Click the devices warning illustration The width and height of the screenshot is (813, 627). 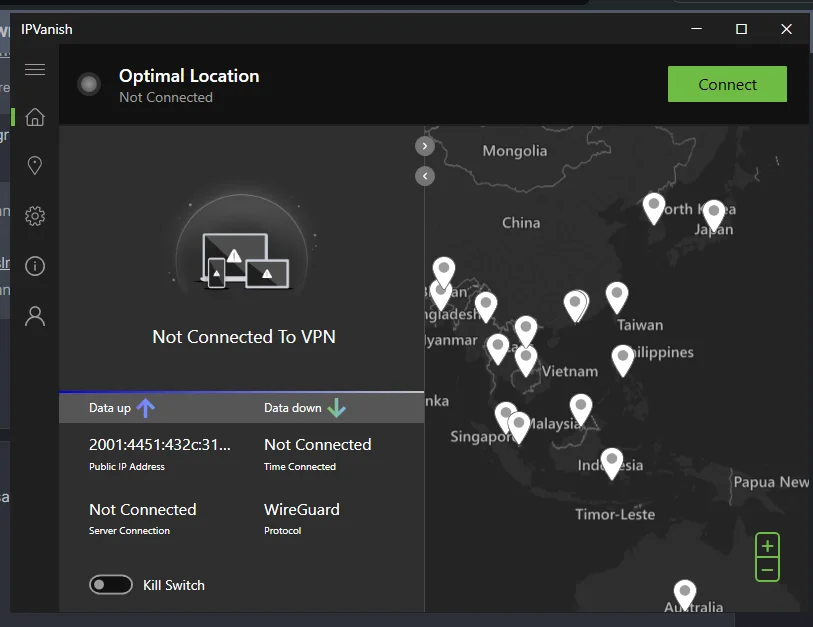(244, 260)
